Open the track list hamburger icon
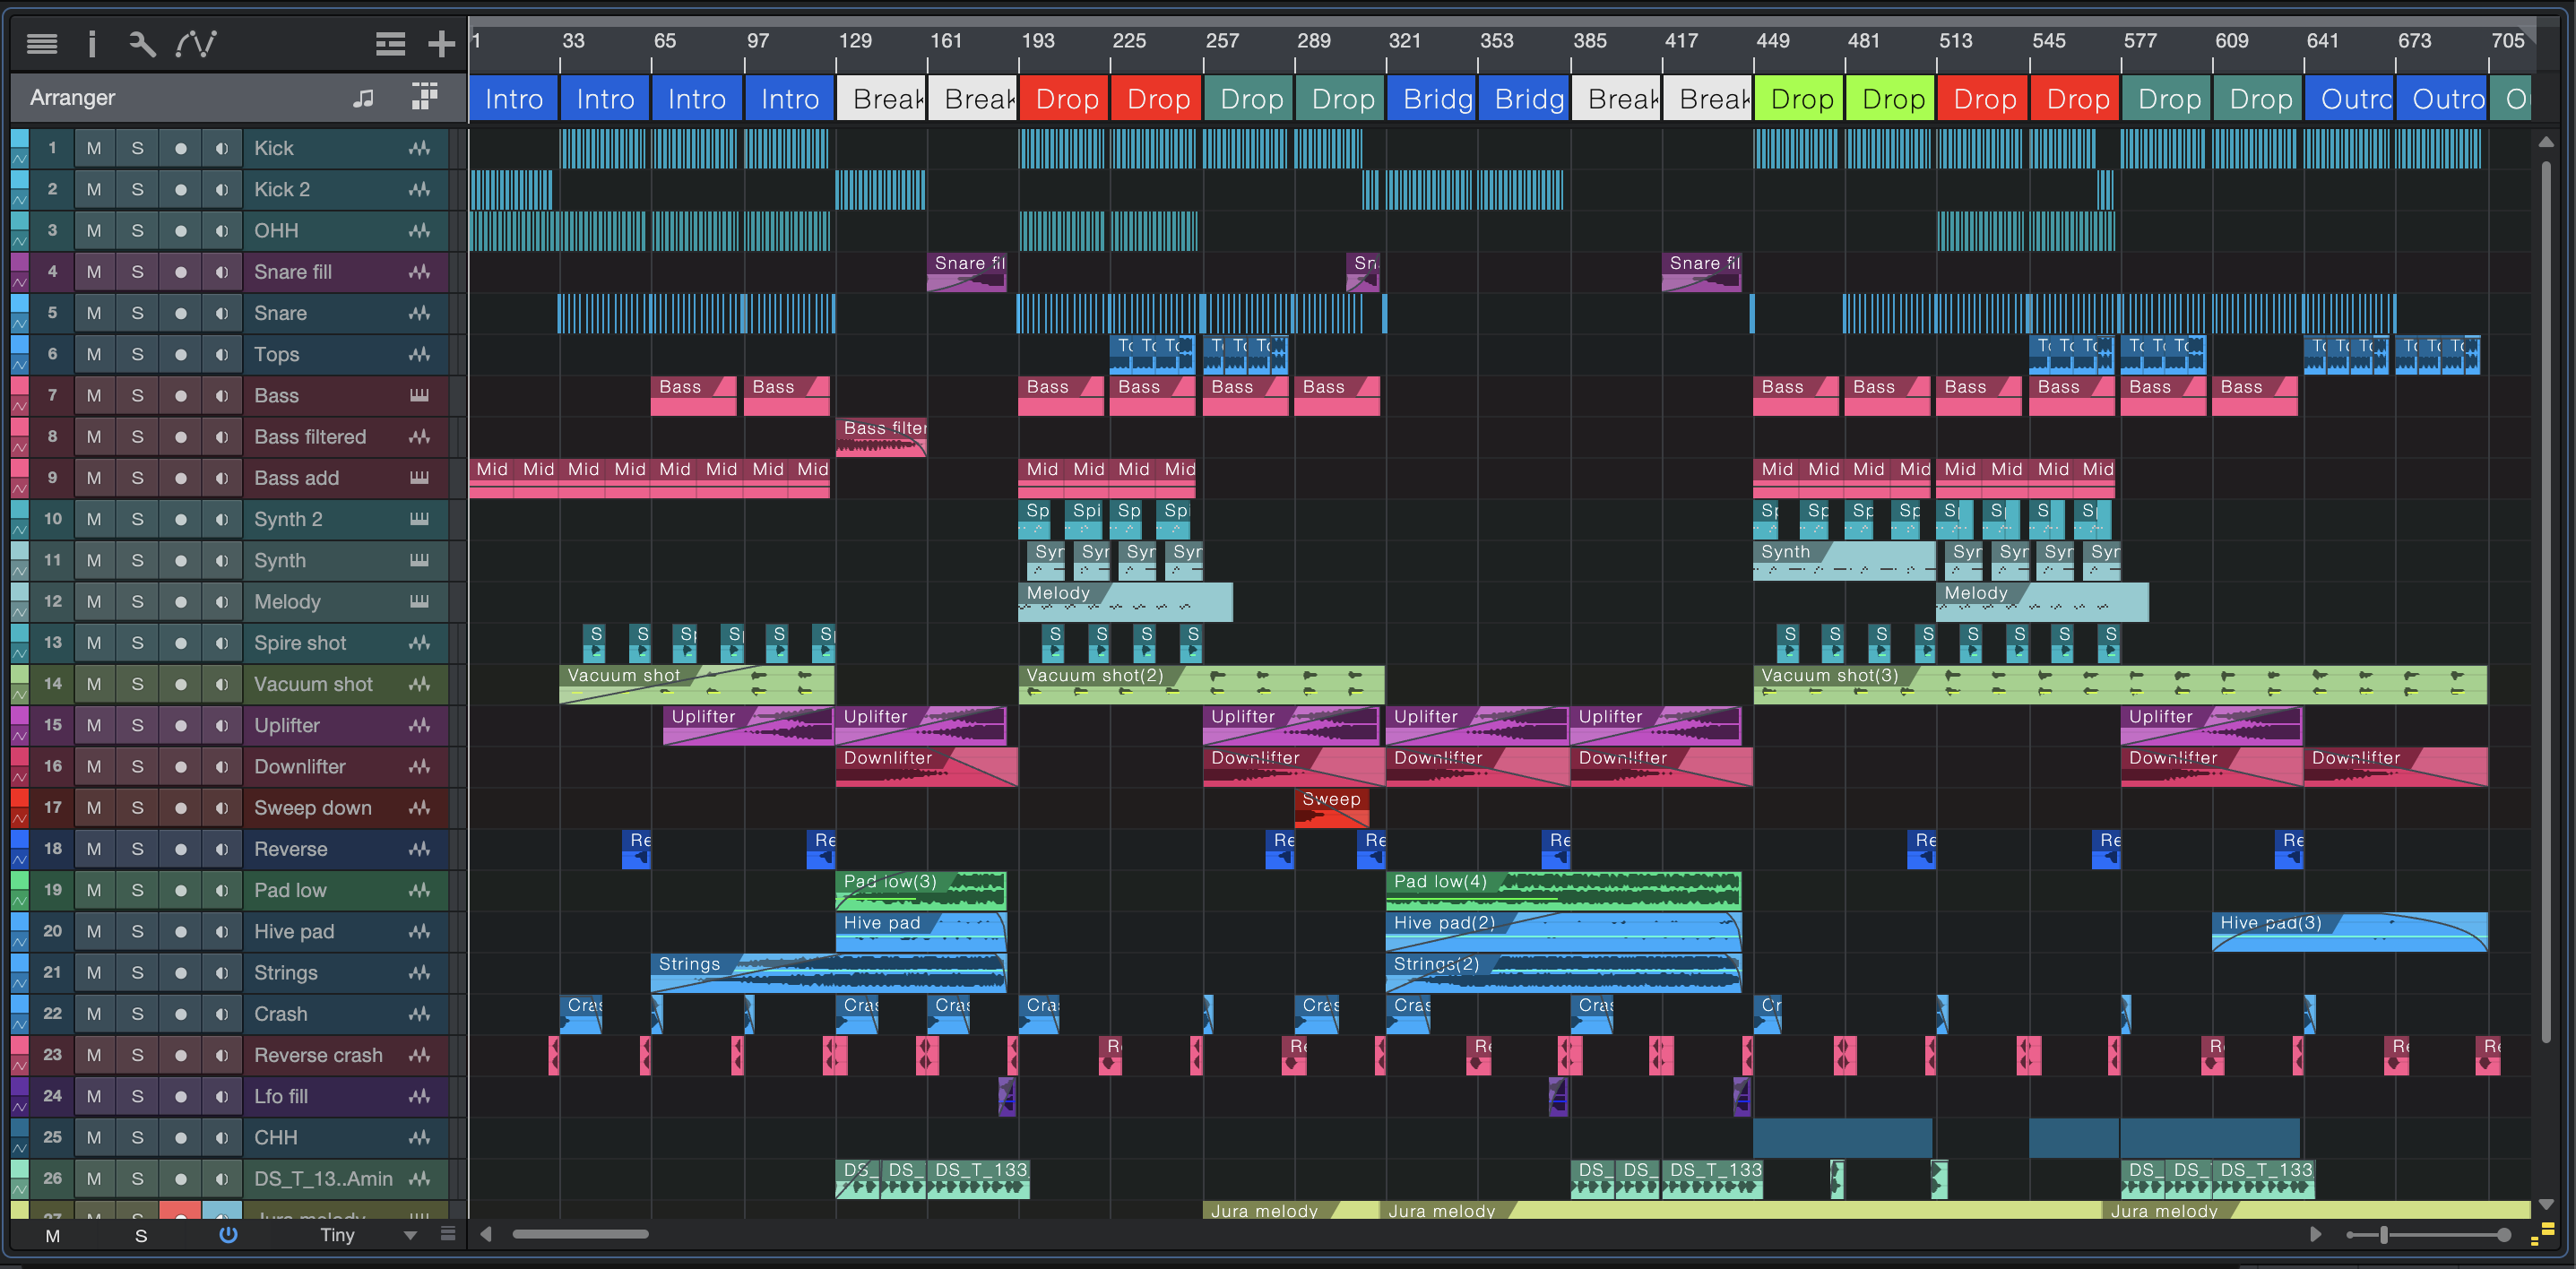Viewport: 2576px width, 1269px height. click(x=41, y=43)
